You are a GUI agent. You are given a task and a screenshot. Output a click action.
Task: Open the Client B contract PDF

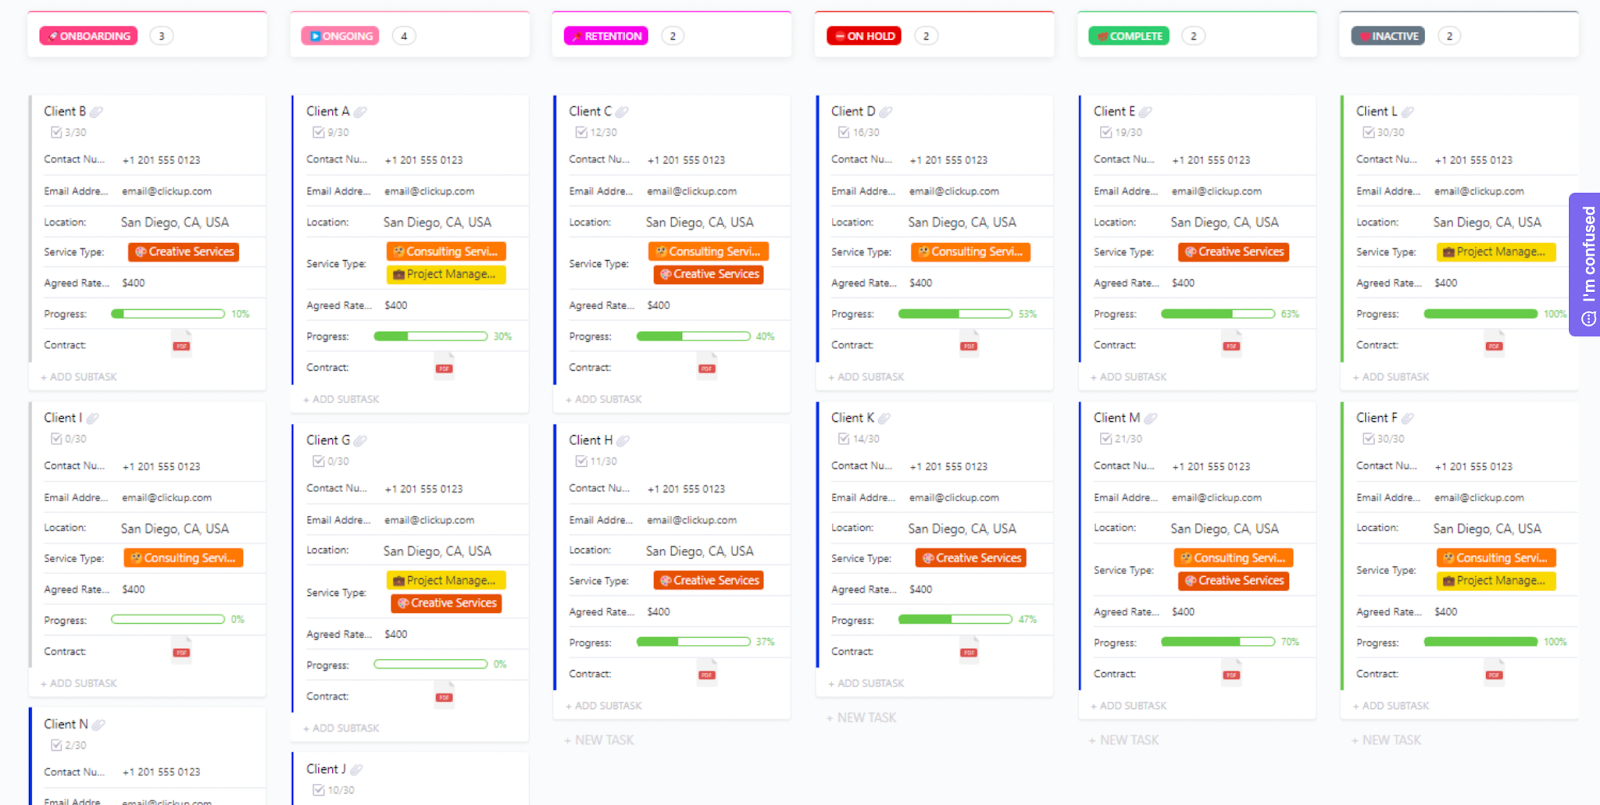(181, 343)
